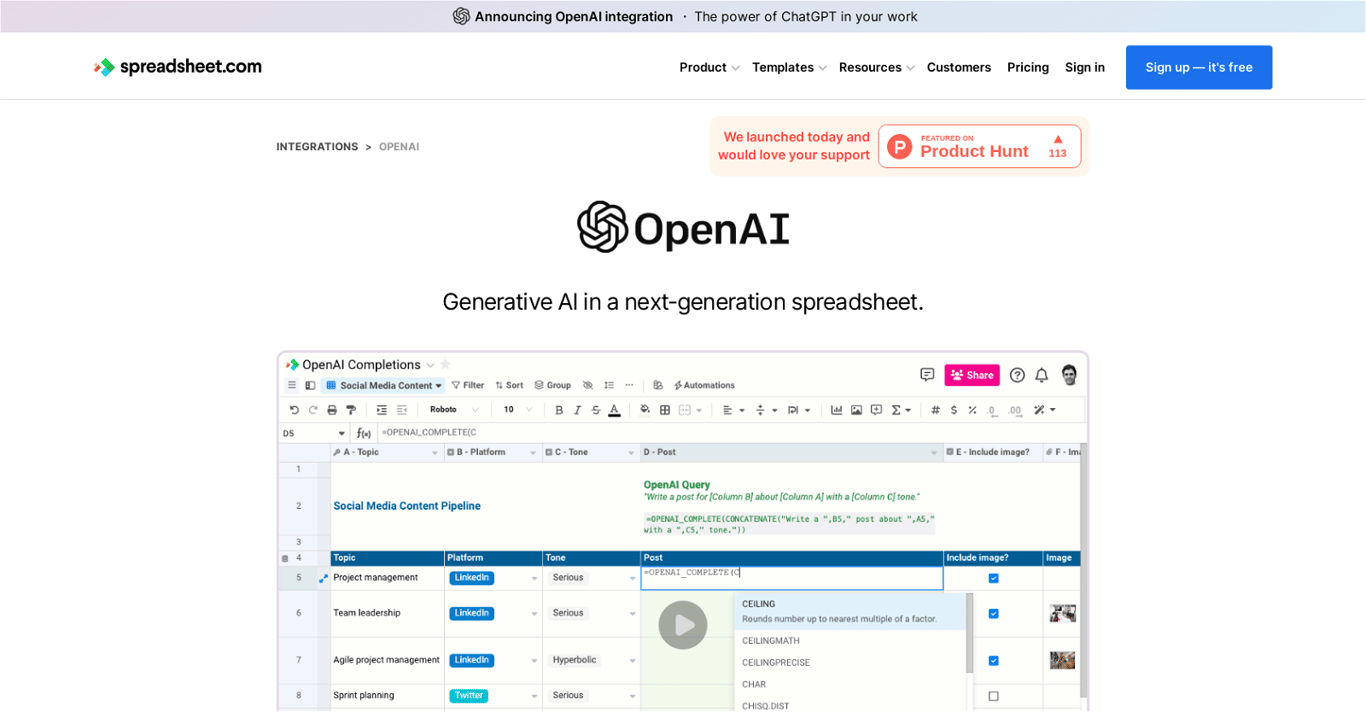
Task: Click the percent format icon
Action: point(972,410)
